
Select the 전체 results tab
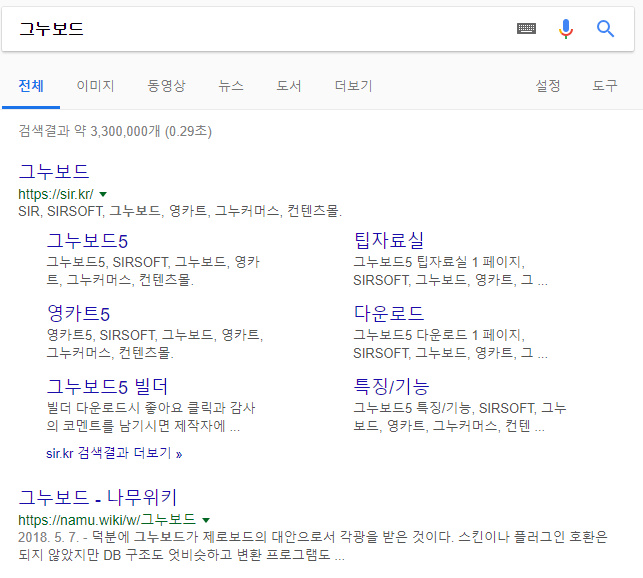coord(31,86)
